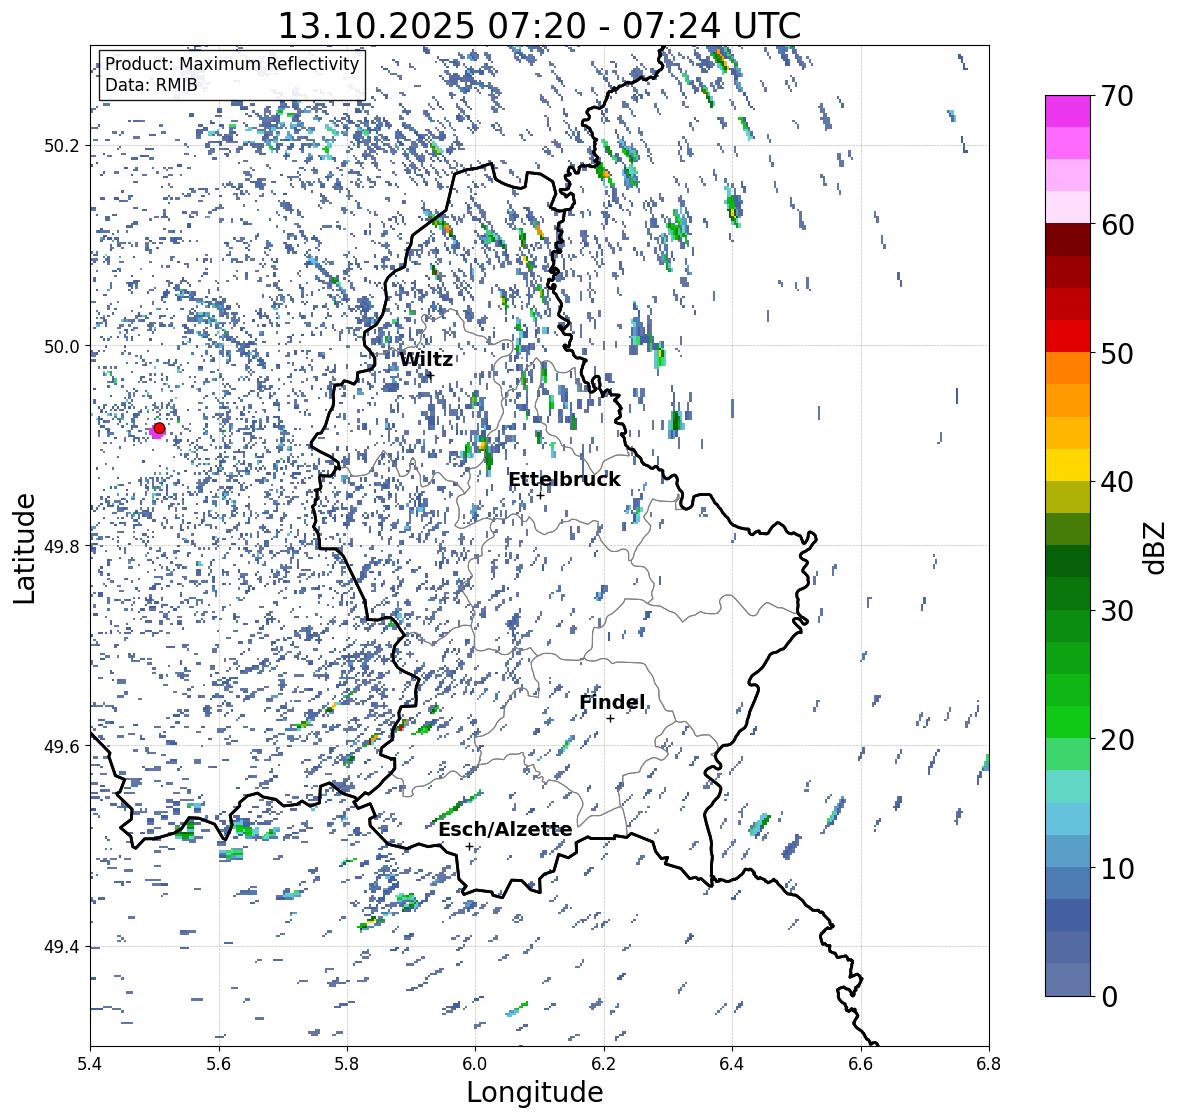Click the colorbar tick value 20
Screen dimensions: 1179x1117
[1117, 740]
